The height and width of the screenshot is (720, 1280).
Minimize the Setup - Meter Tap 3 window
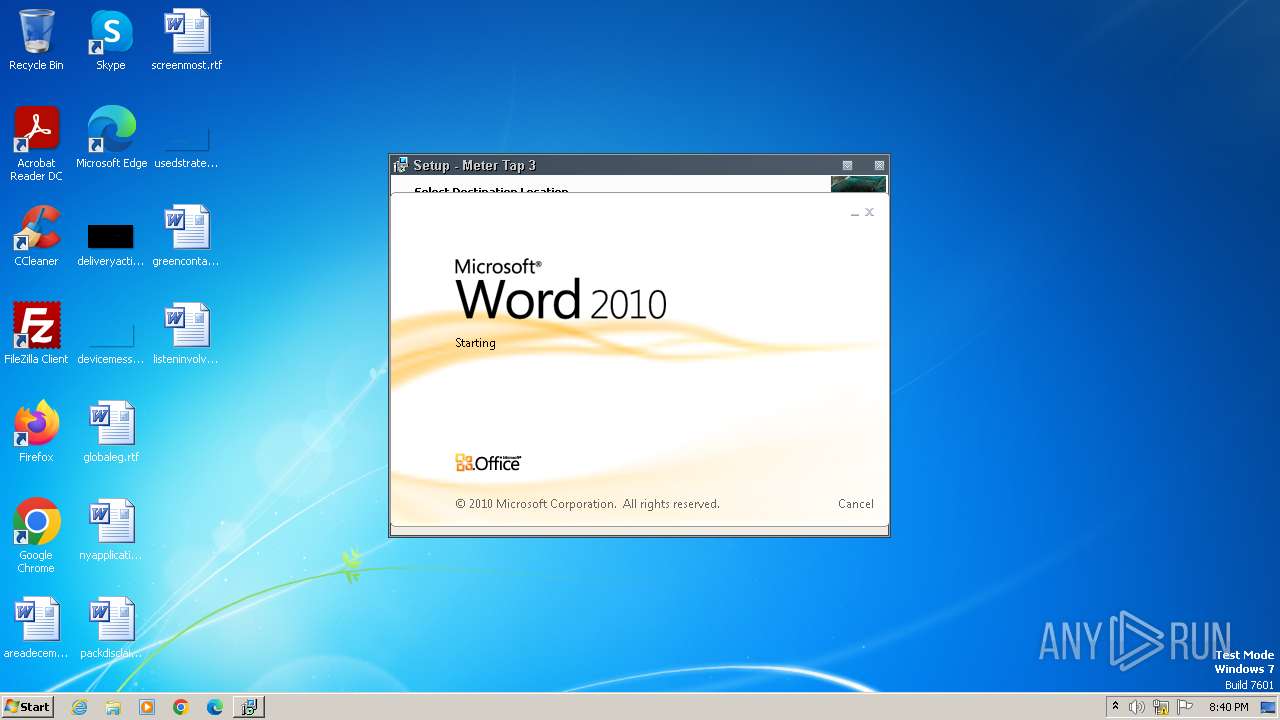point(847,165)
